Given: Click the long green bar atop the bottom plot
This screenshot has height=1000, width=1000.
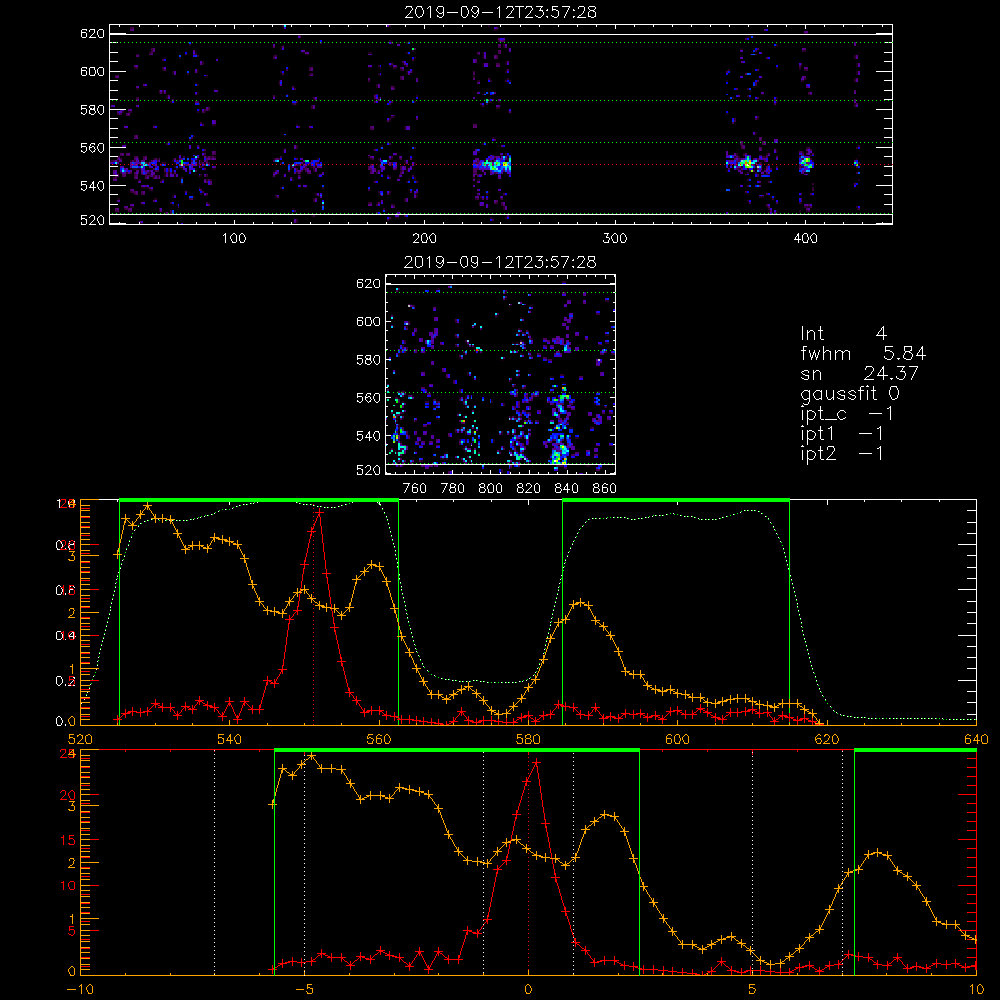Looking at the screenshot, I should coord(457,750).
